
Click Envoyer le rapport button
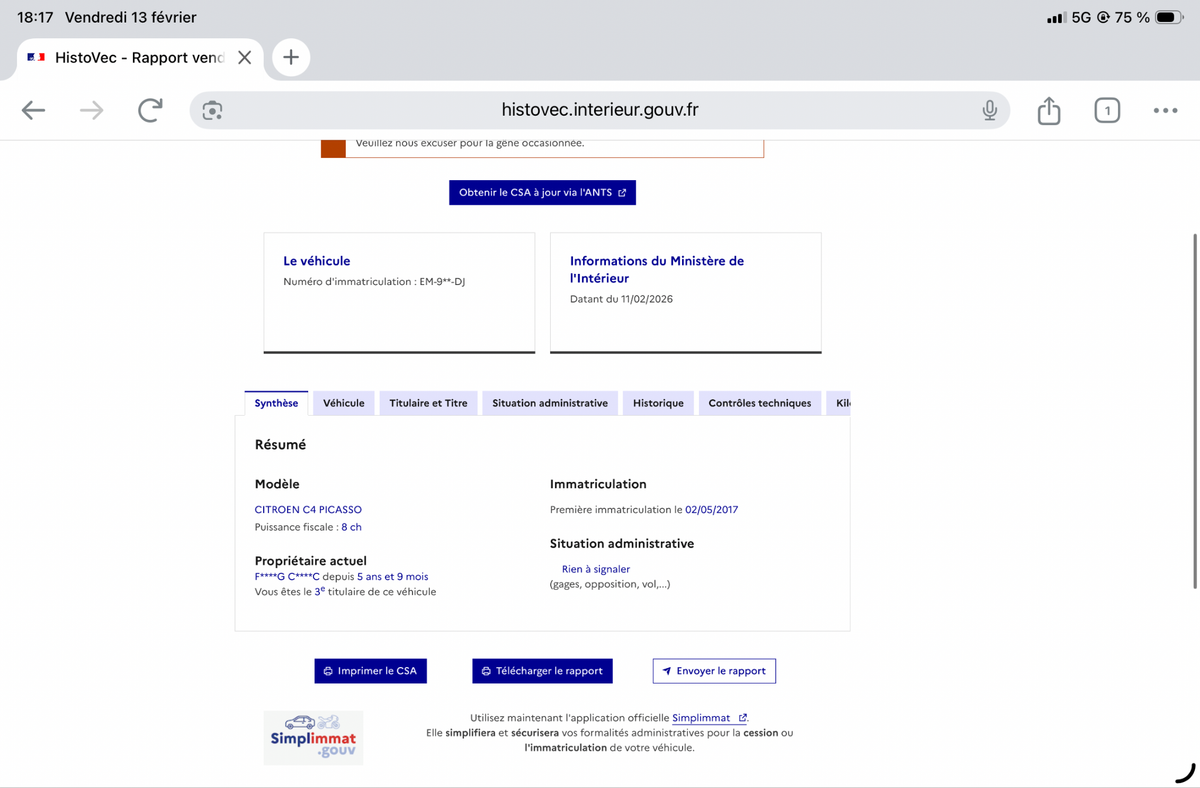[x=714, y=671]
